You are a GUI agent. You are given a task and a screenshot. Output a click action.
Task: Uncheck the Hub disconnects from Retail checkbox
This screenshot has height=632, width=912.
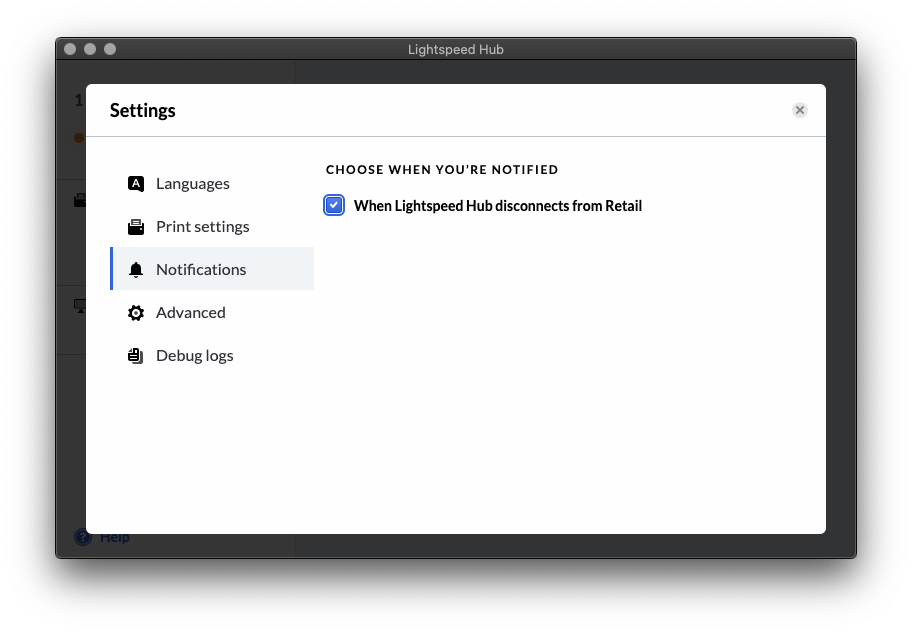(x=334, y=205)
